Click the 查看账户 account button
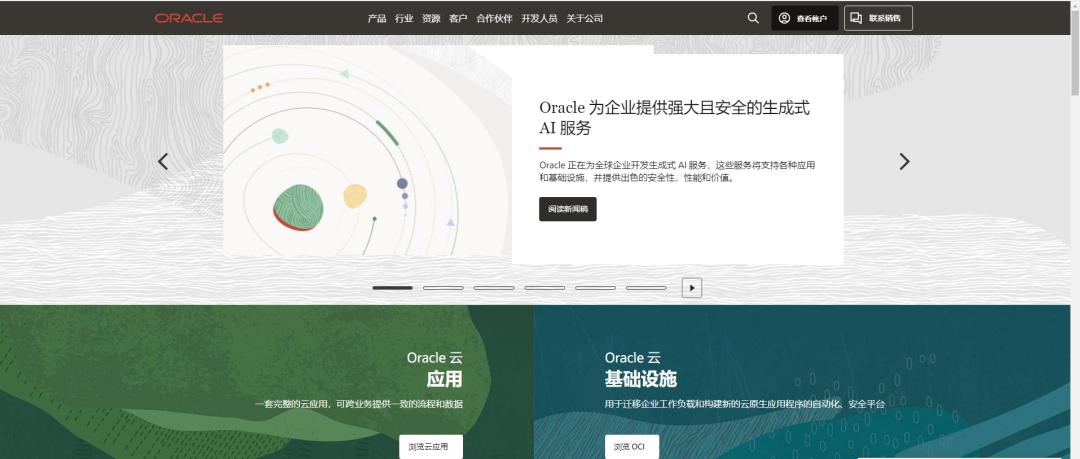The image size is (1080, 459). point(804,19)
